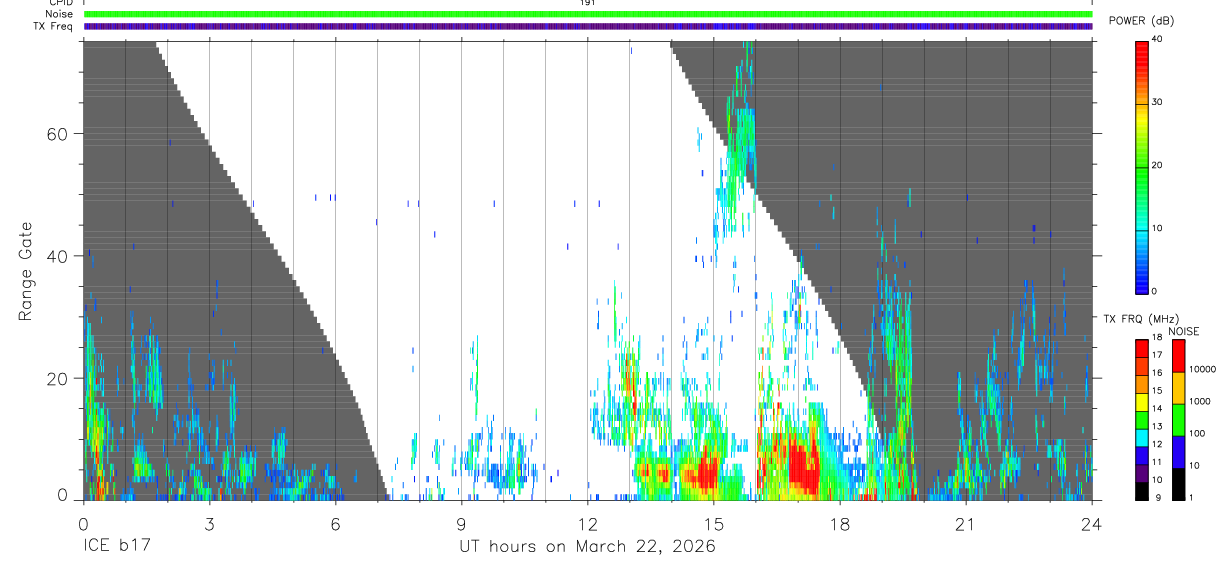Image resolution: width=1228 pixels, height=567 pixels.
Task: Click the x-axis hour label '12'
Action: click(x=587, y=524)
